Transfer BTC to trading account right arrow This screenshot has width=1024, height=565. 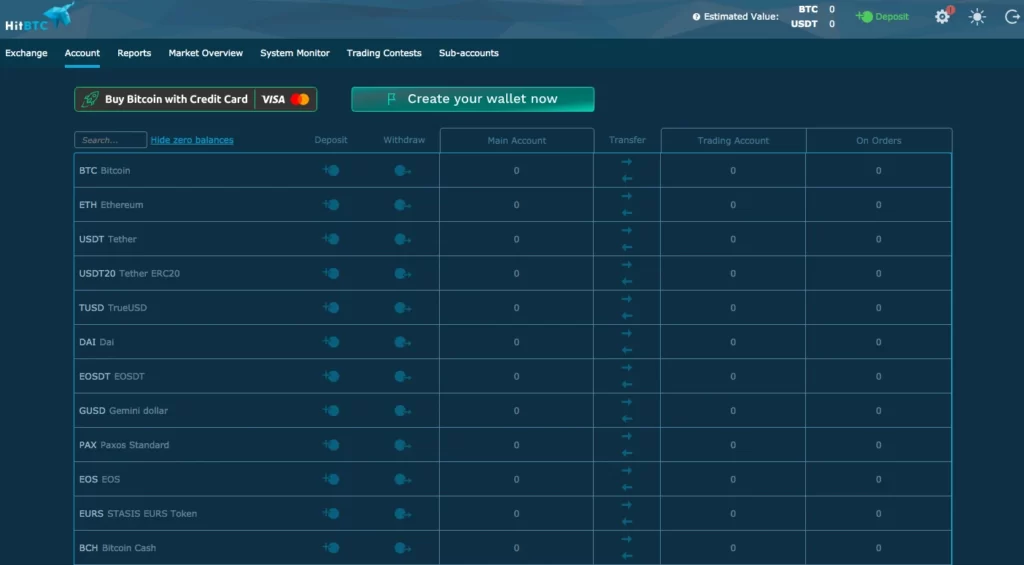[627, 162]
